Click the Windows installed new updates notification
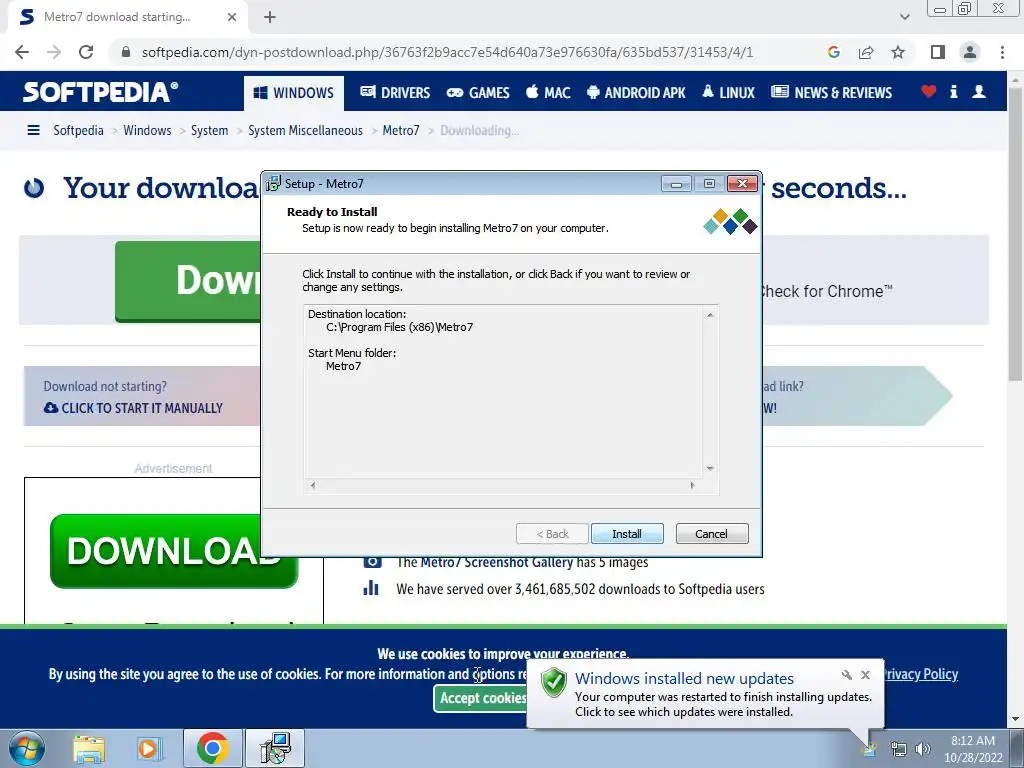 [x=704, y=694]
